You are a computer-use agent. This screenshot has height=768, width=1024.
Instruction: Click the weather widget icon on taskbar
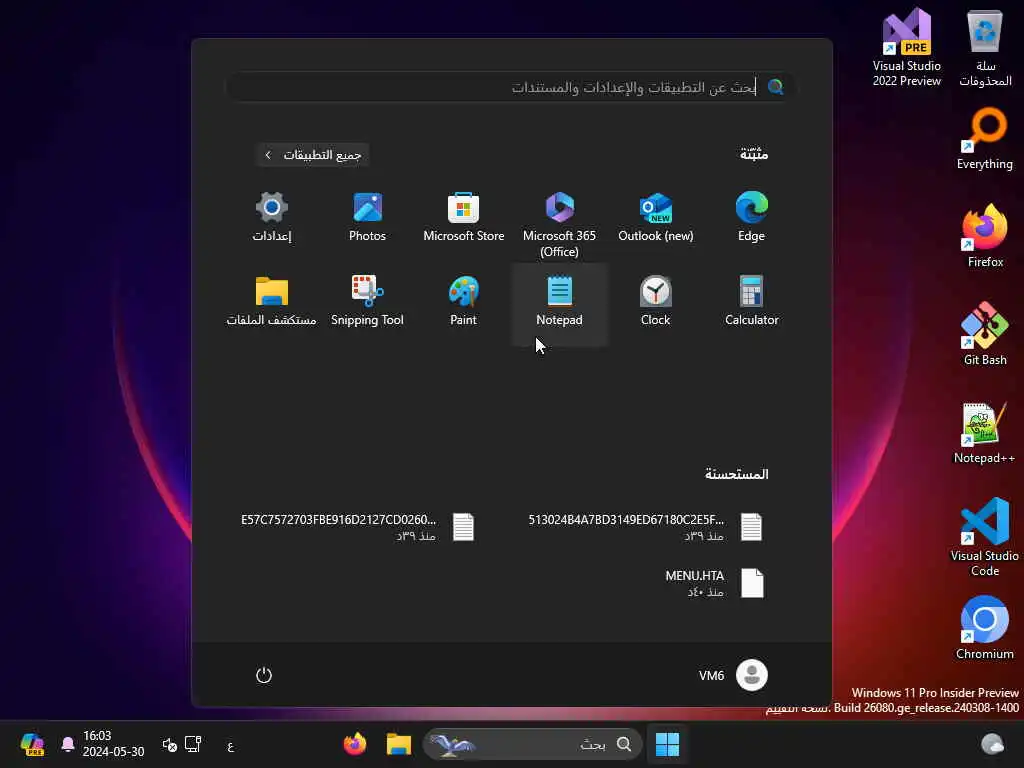tap(993, 744)
